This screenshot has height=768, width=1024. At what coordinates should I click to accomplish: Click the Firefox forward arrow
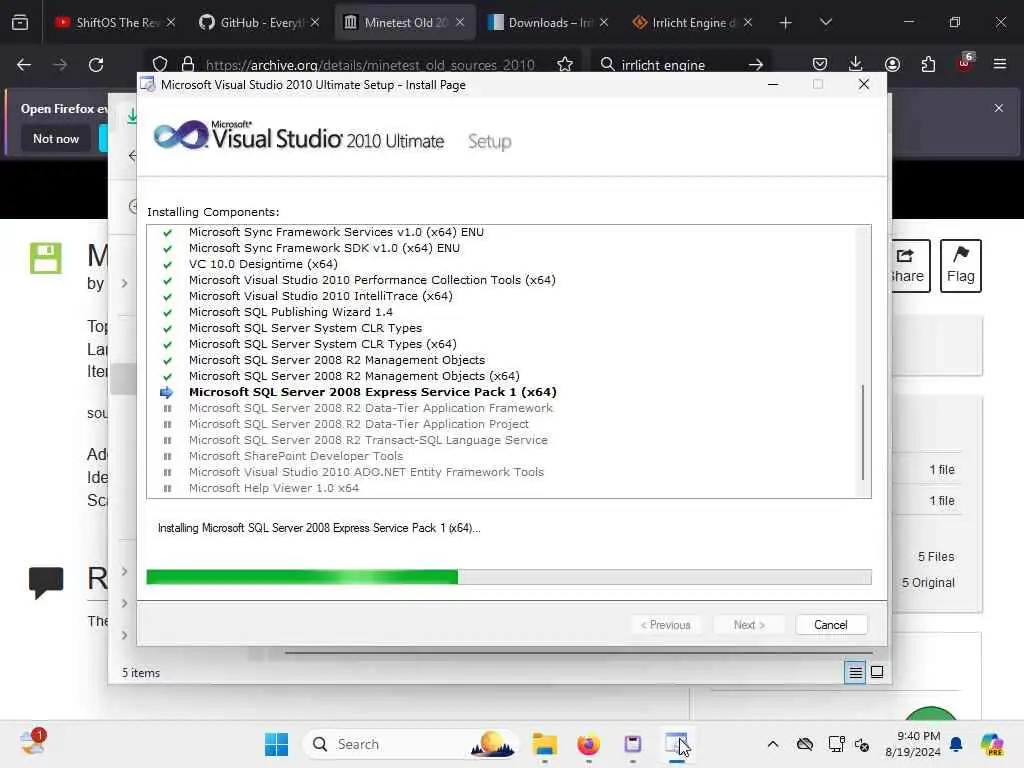coord(60,65)
